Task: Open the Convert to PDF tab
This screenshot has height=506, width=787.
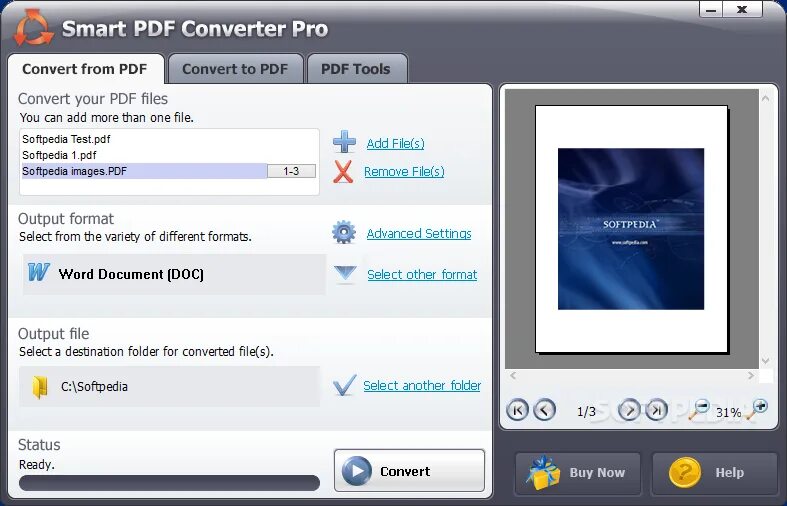Action: click(235, 69)
